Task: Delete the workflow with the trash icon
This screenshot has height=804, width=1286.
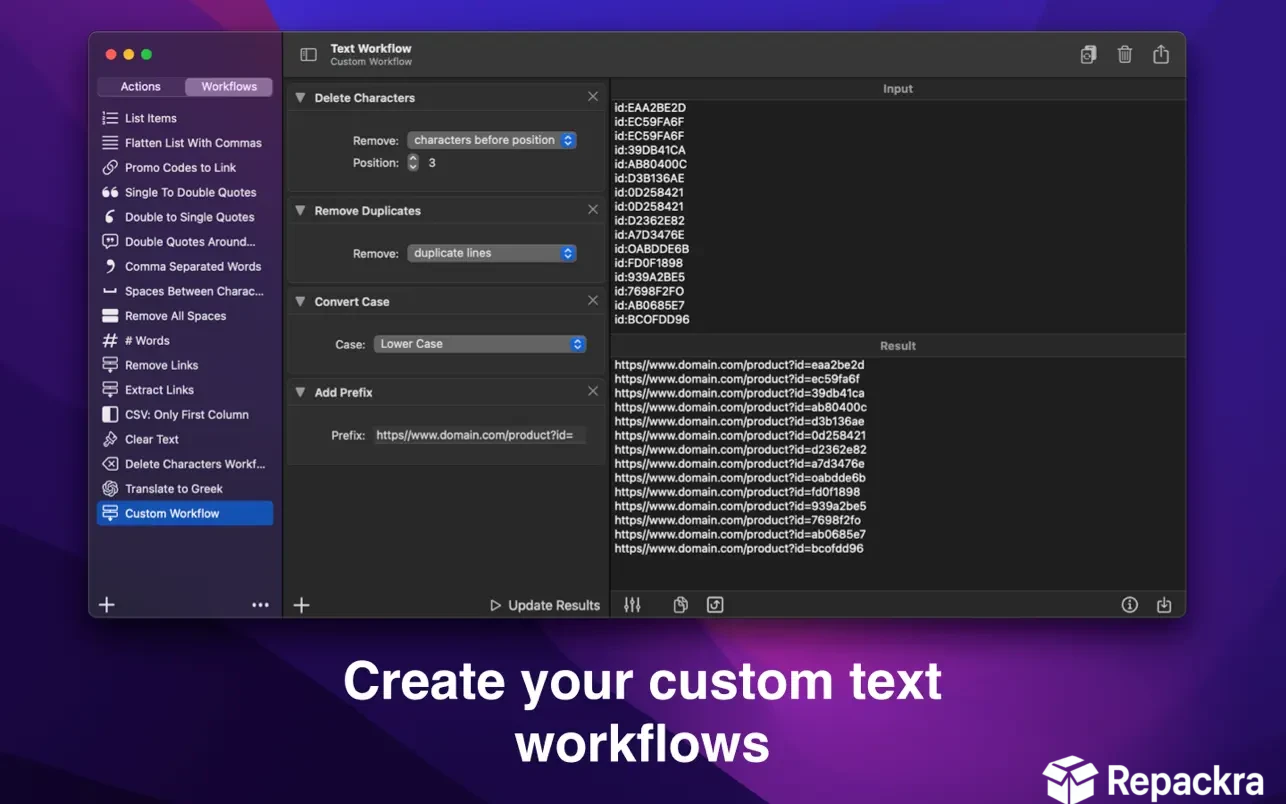Action: [1125, 55]
